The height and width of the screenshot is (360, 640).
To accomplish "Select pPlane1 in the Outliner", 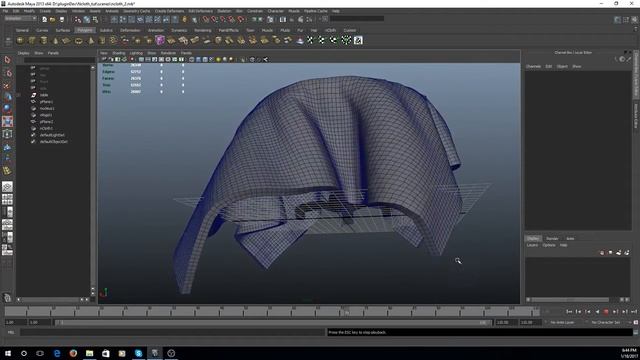I will 46,102.
